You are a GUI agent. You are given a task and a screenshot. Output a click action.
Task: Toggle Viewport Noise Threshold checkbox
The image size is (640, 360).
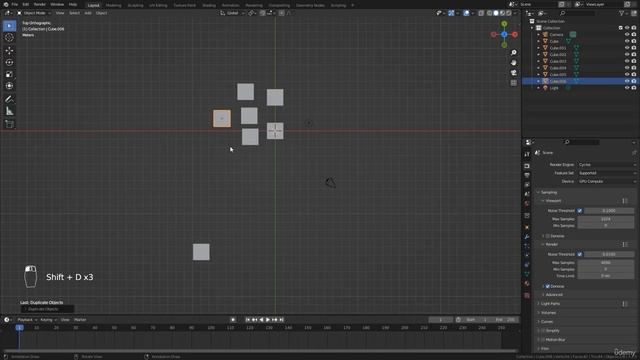580,211
